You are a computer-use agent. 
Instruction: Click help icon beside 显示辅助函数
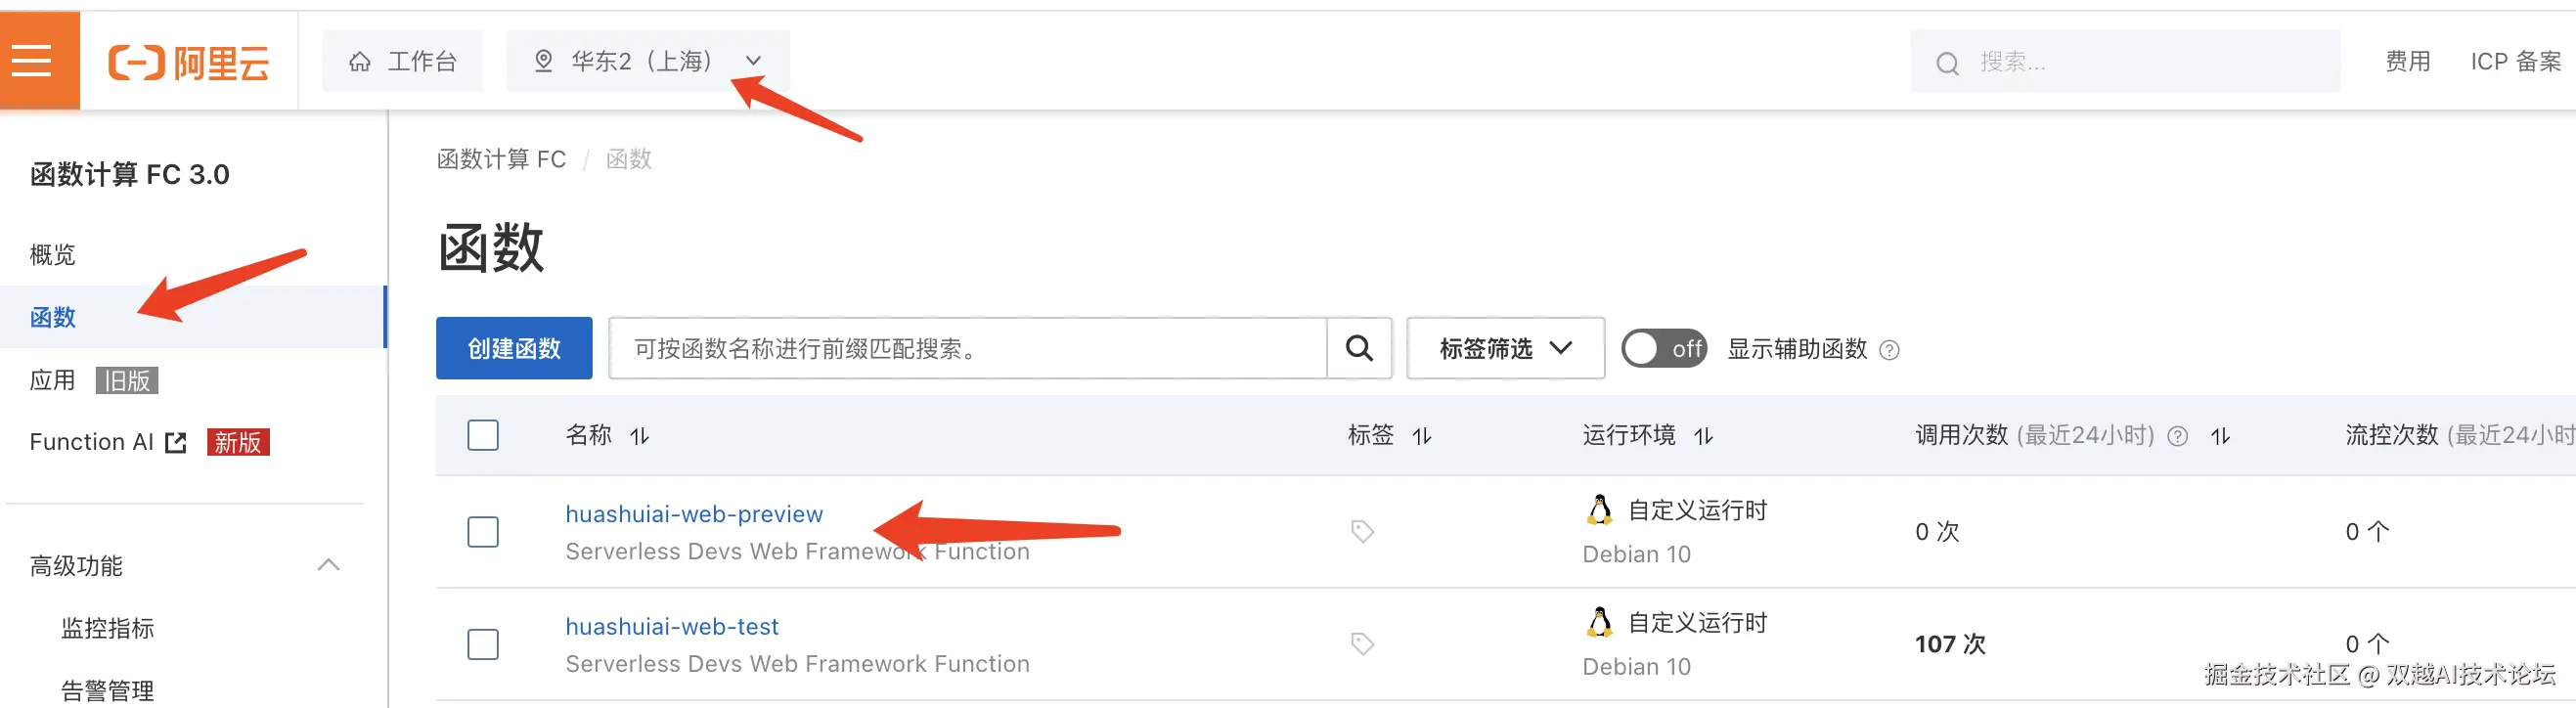point(1888,350)
